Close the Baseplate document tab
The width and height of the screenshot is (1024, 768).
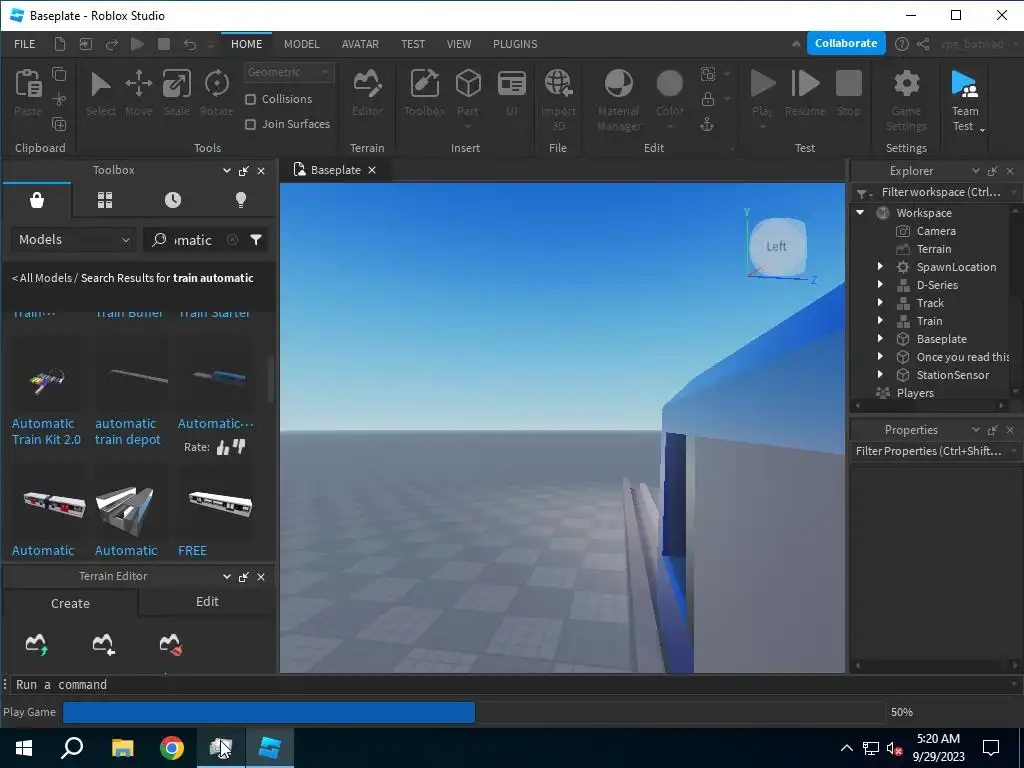tap(372, 170)
